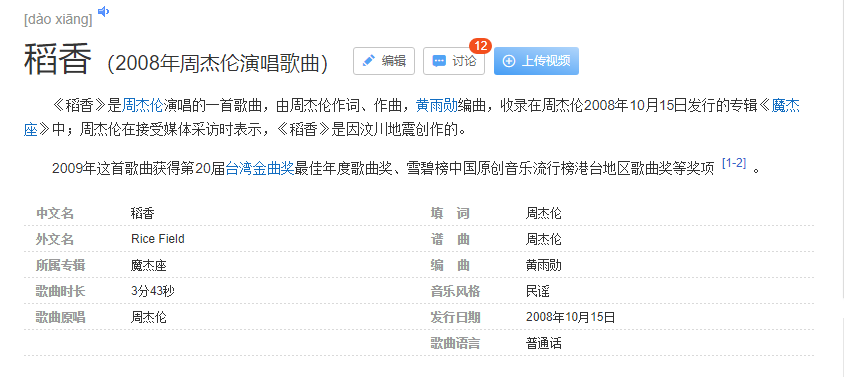Viewport: 844px width, 377px height.
Task: Click the 民谣 music style value
Action: (x=538, y=291)
